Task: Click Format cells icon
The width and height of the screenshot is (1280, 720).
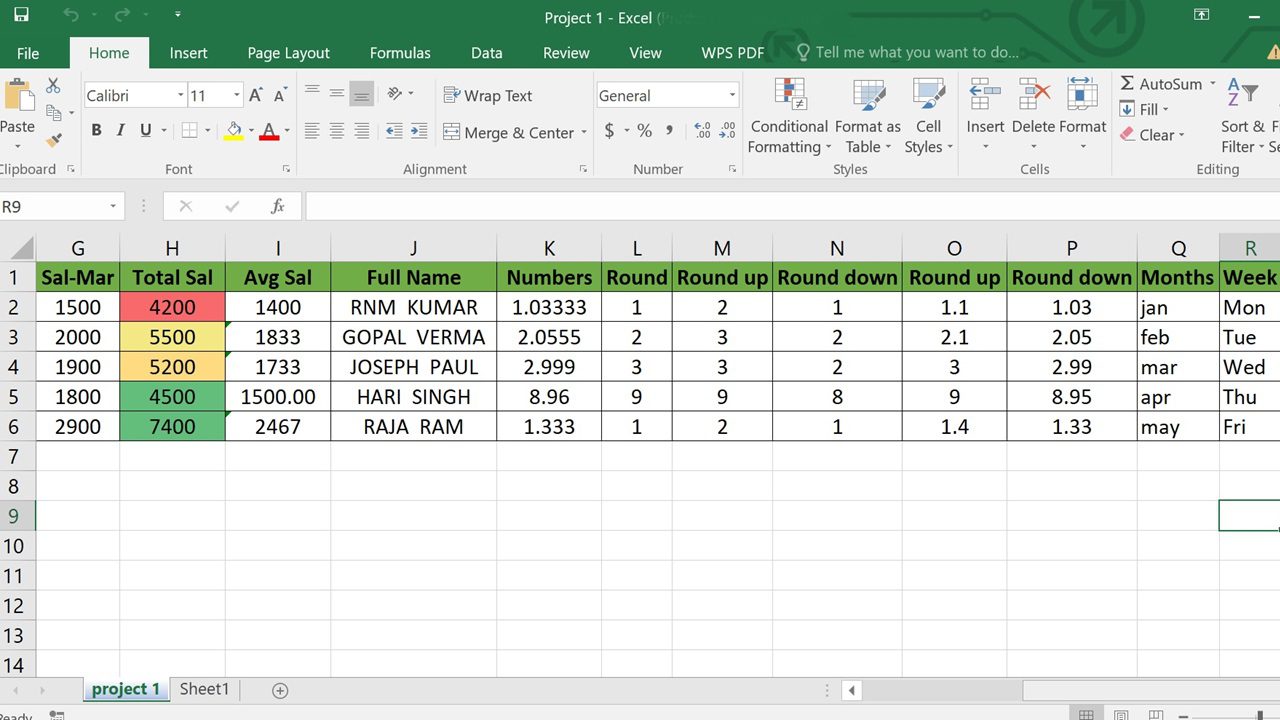Action: pos(1083,96)
